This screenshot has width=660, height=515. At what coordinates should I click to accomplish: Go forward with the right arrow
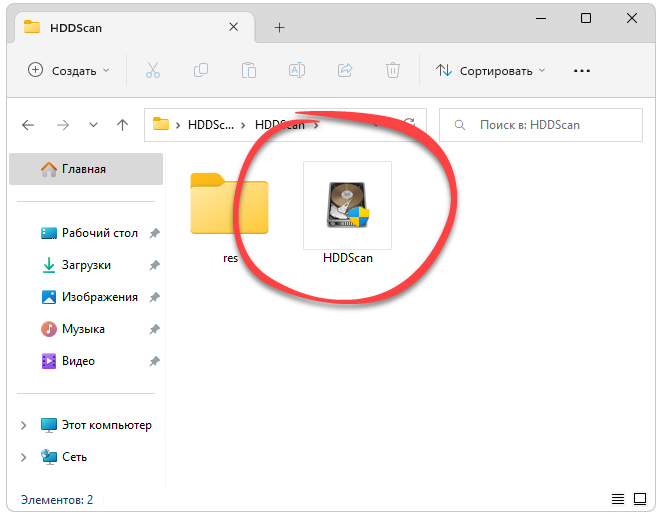click(x=63, y=125)
